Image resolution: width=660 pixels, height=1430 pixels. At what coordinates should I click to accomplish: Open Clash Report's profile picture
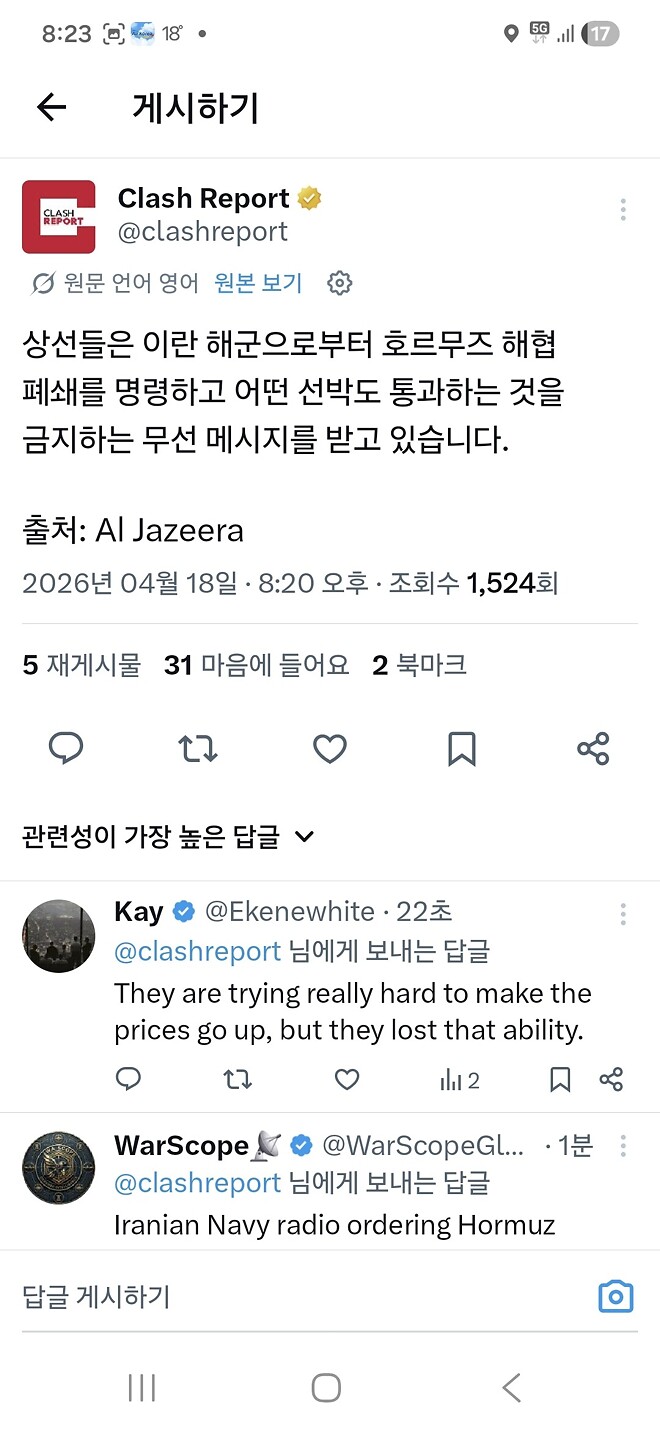point(59,217)
